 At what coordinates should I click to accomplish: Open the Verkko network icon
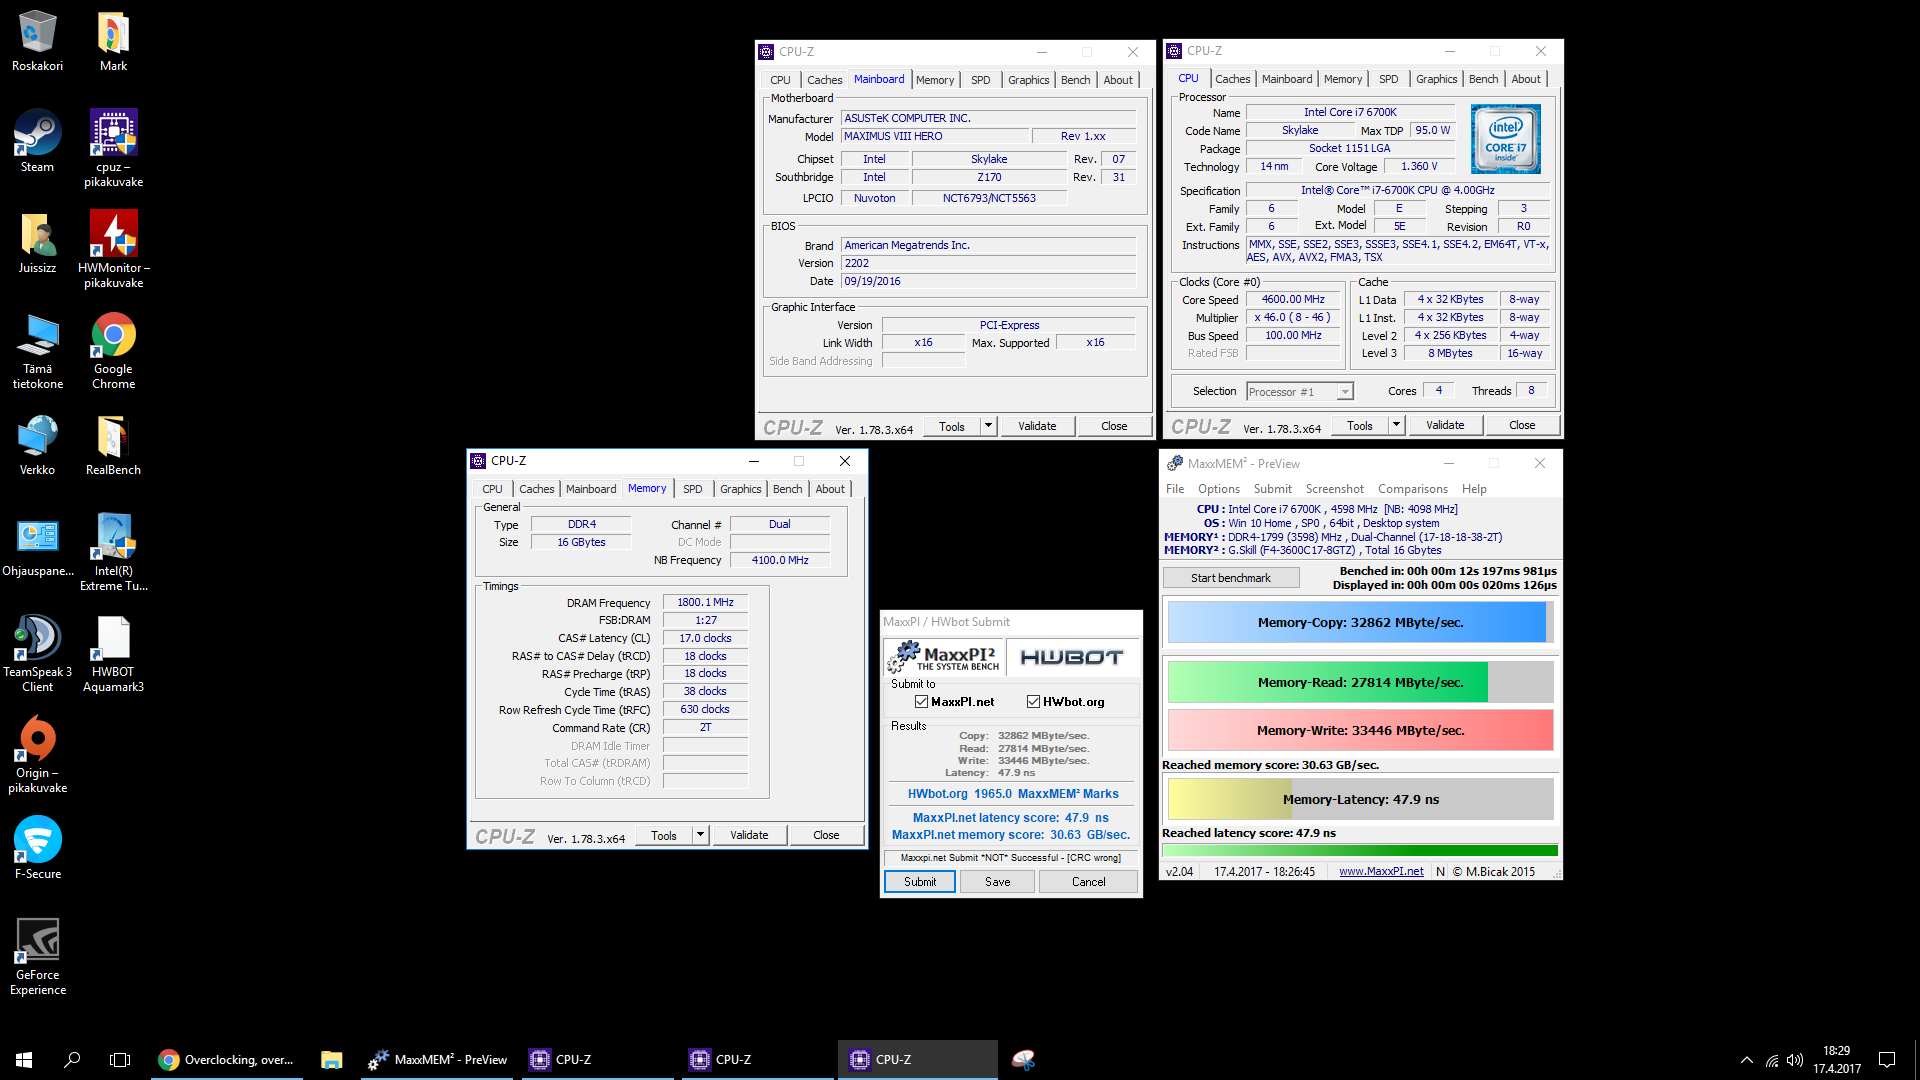pyautogui.click(x=37, y=444)
